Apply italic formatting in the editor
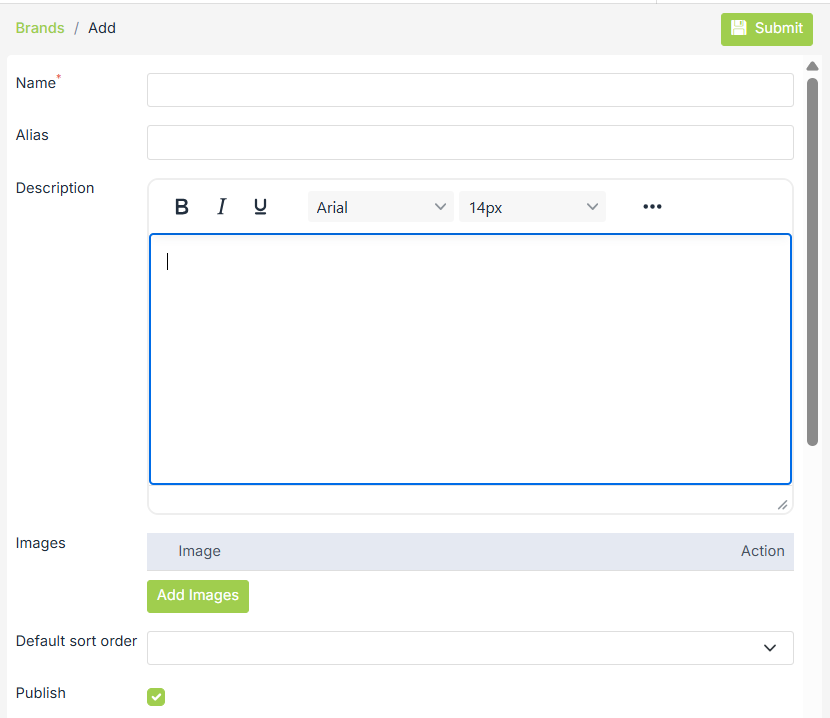The image size is (830, 718). [x=221, y=207]
